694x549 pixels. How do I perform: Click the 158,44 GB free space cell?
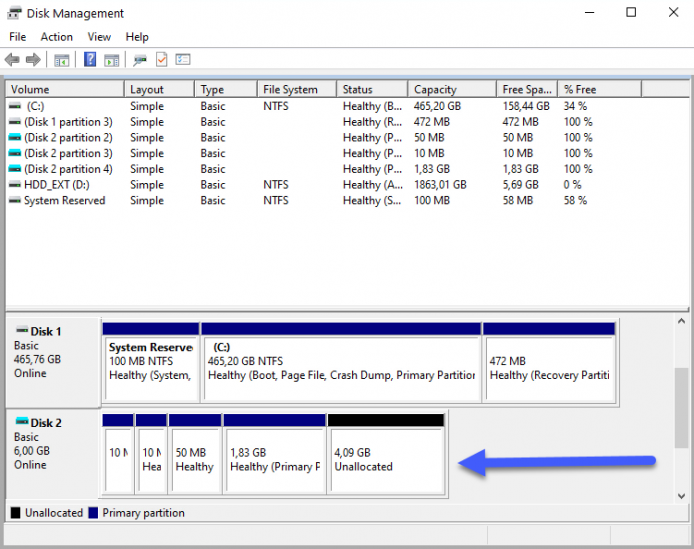pyautogui.click(x=526, y=106)
